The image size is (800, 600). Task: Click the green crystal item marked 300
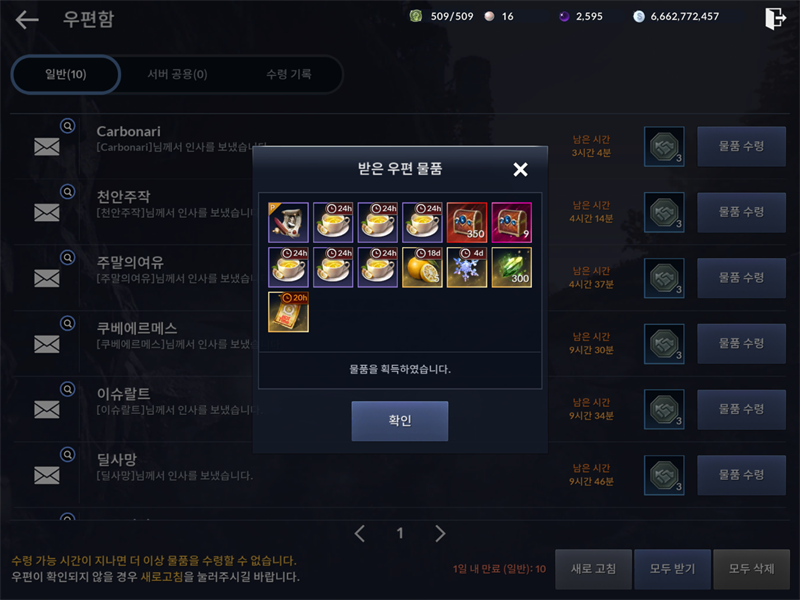click(512, 267)
